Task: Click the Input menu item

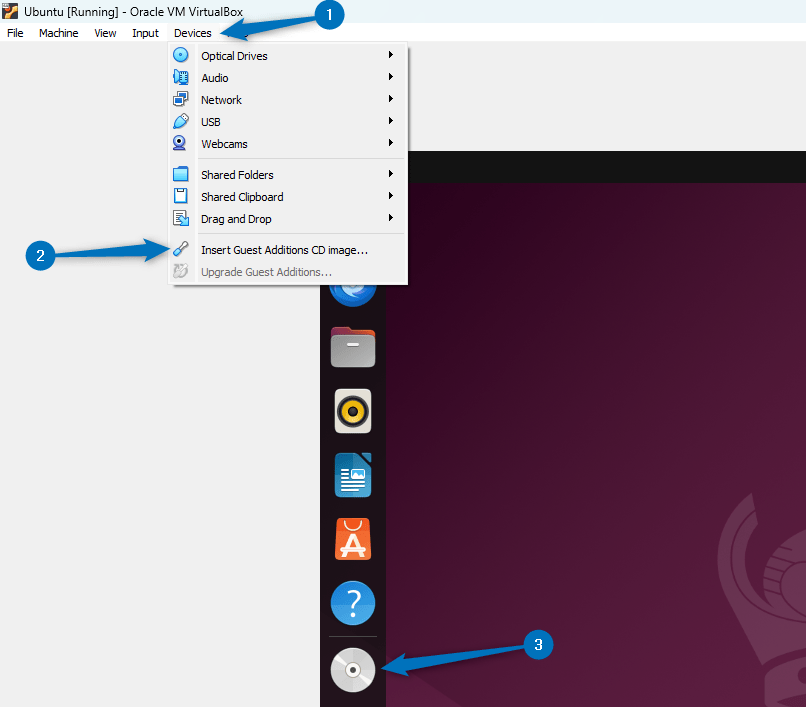Action: coord(145,32)
